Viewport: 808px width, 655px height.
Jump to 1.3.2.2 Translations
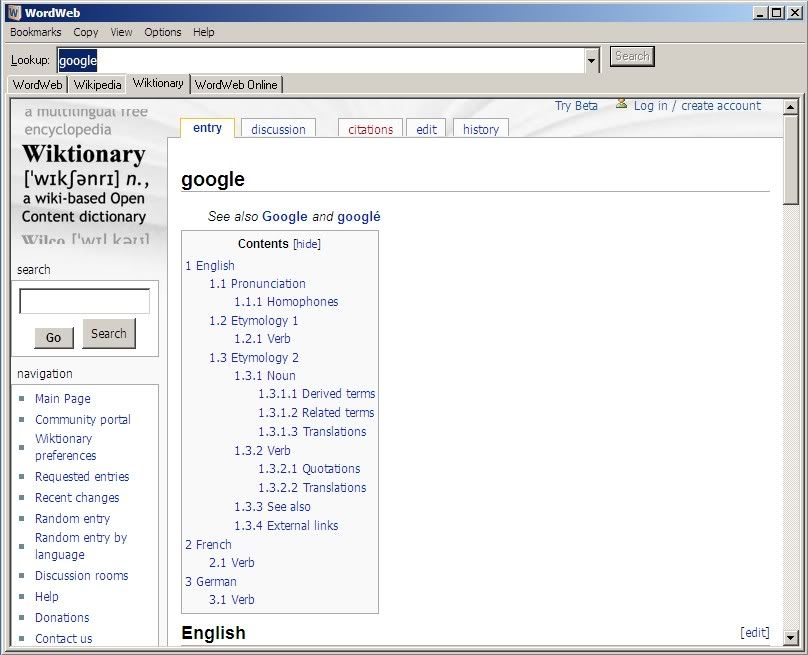[x=312, y=488]
